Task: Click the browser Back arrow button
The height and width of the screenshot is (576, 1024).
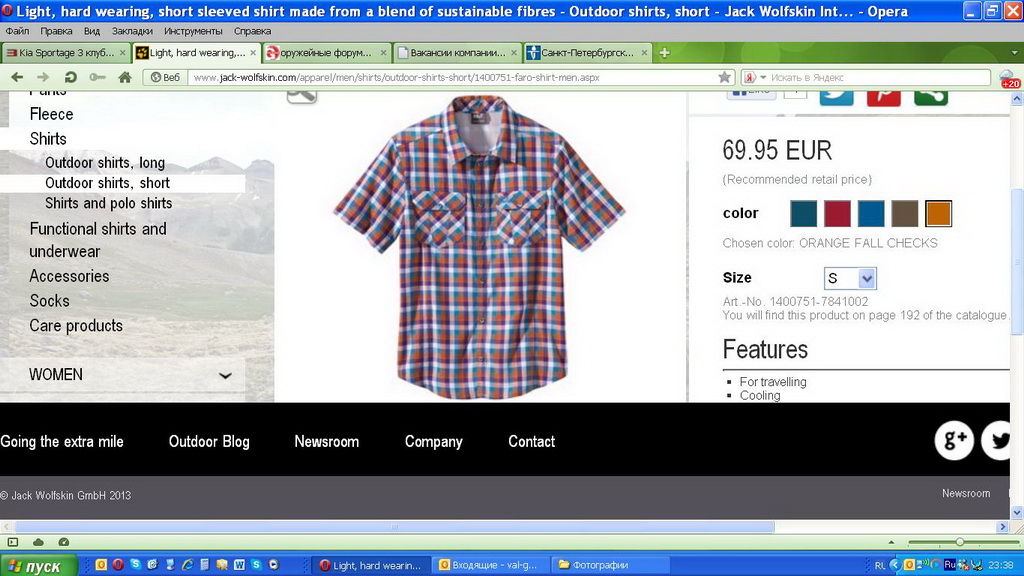Action: click(17, 77)
